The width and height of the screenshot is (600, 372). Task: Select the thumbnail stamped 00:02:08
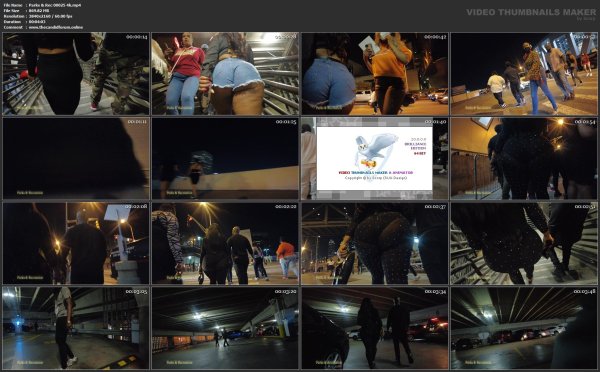click(76, 243)
